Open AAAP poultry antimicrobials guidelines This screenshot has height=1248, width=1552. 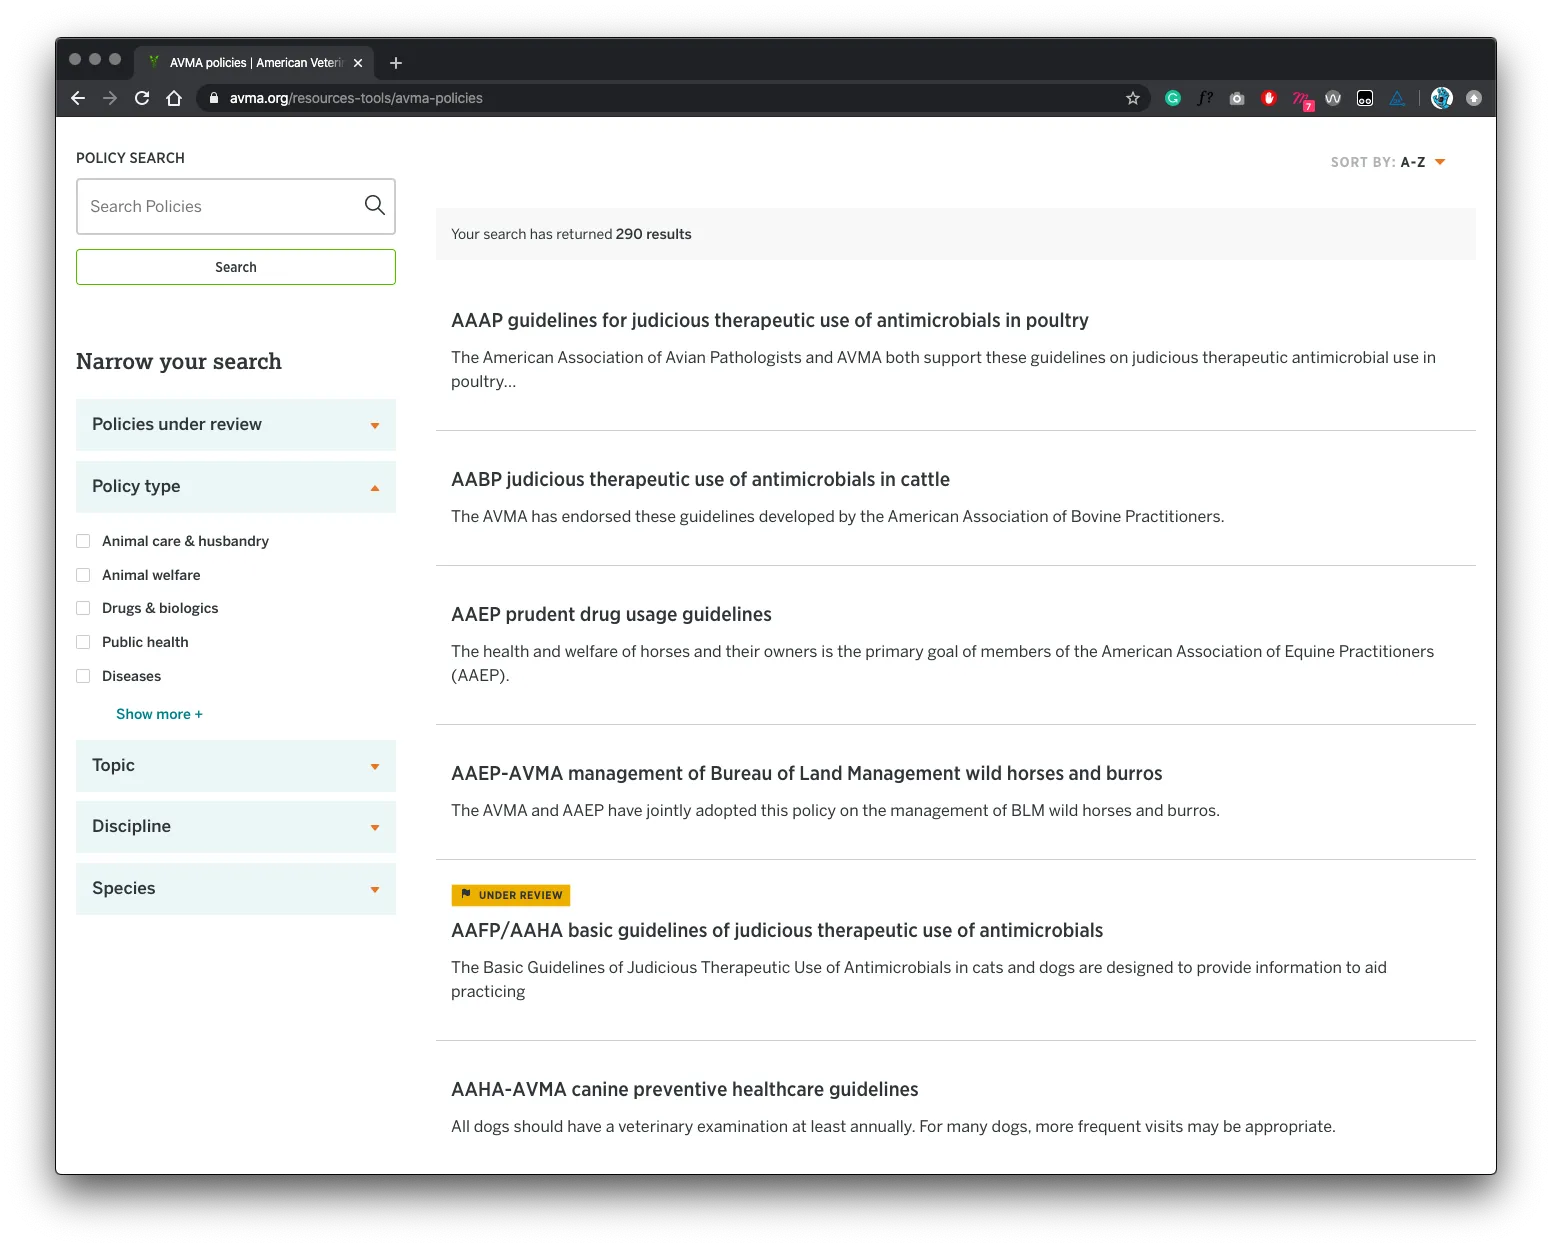tap(769, 320)
